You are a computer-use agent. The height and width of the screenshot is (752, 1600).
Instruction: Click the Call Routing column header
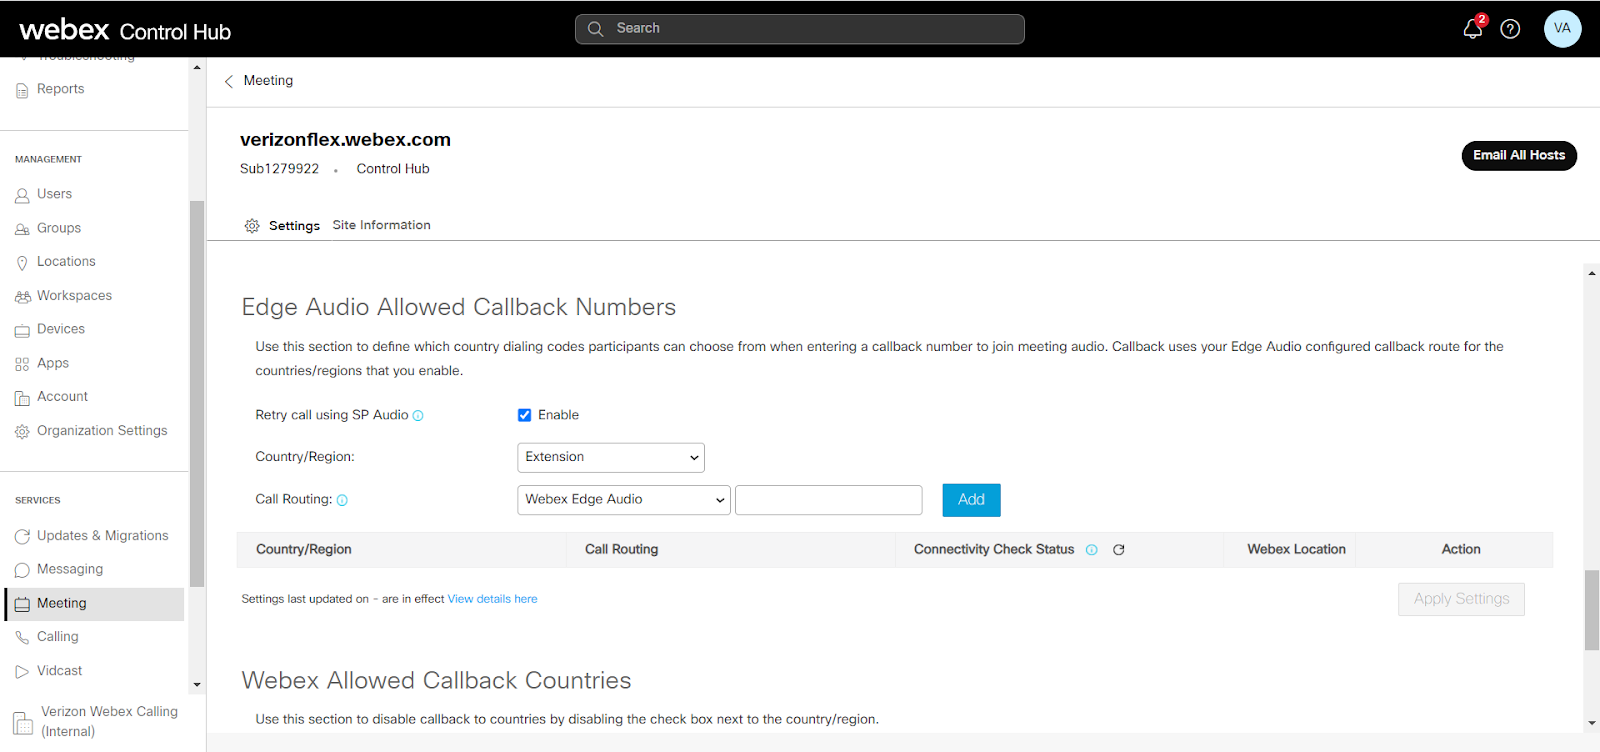pos(621,550)
